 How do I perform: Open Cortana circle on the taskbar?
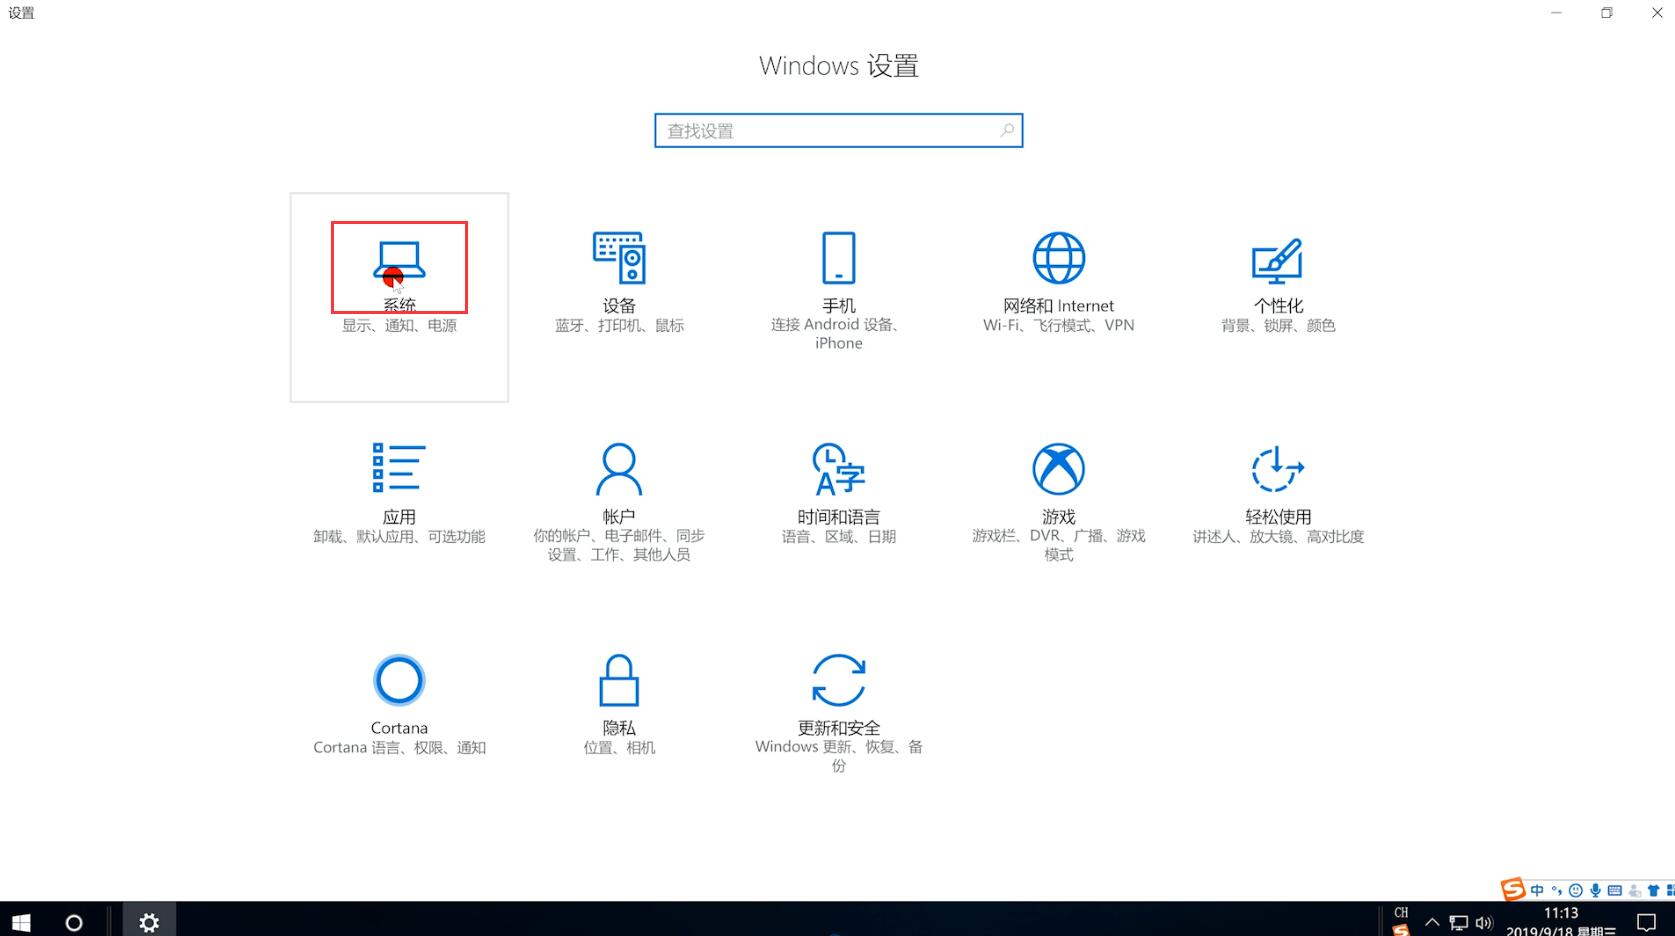74,922
